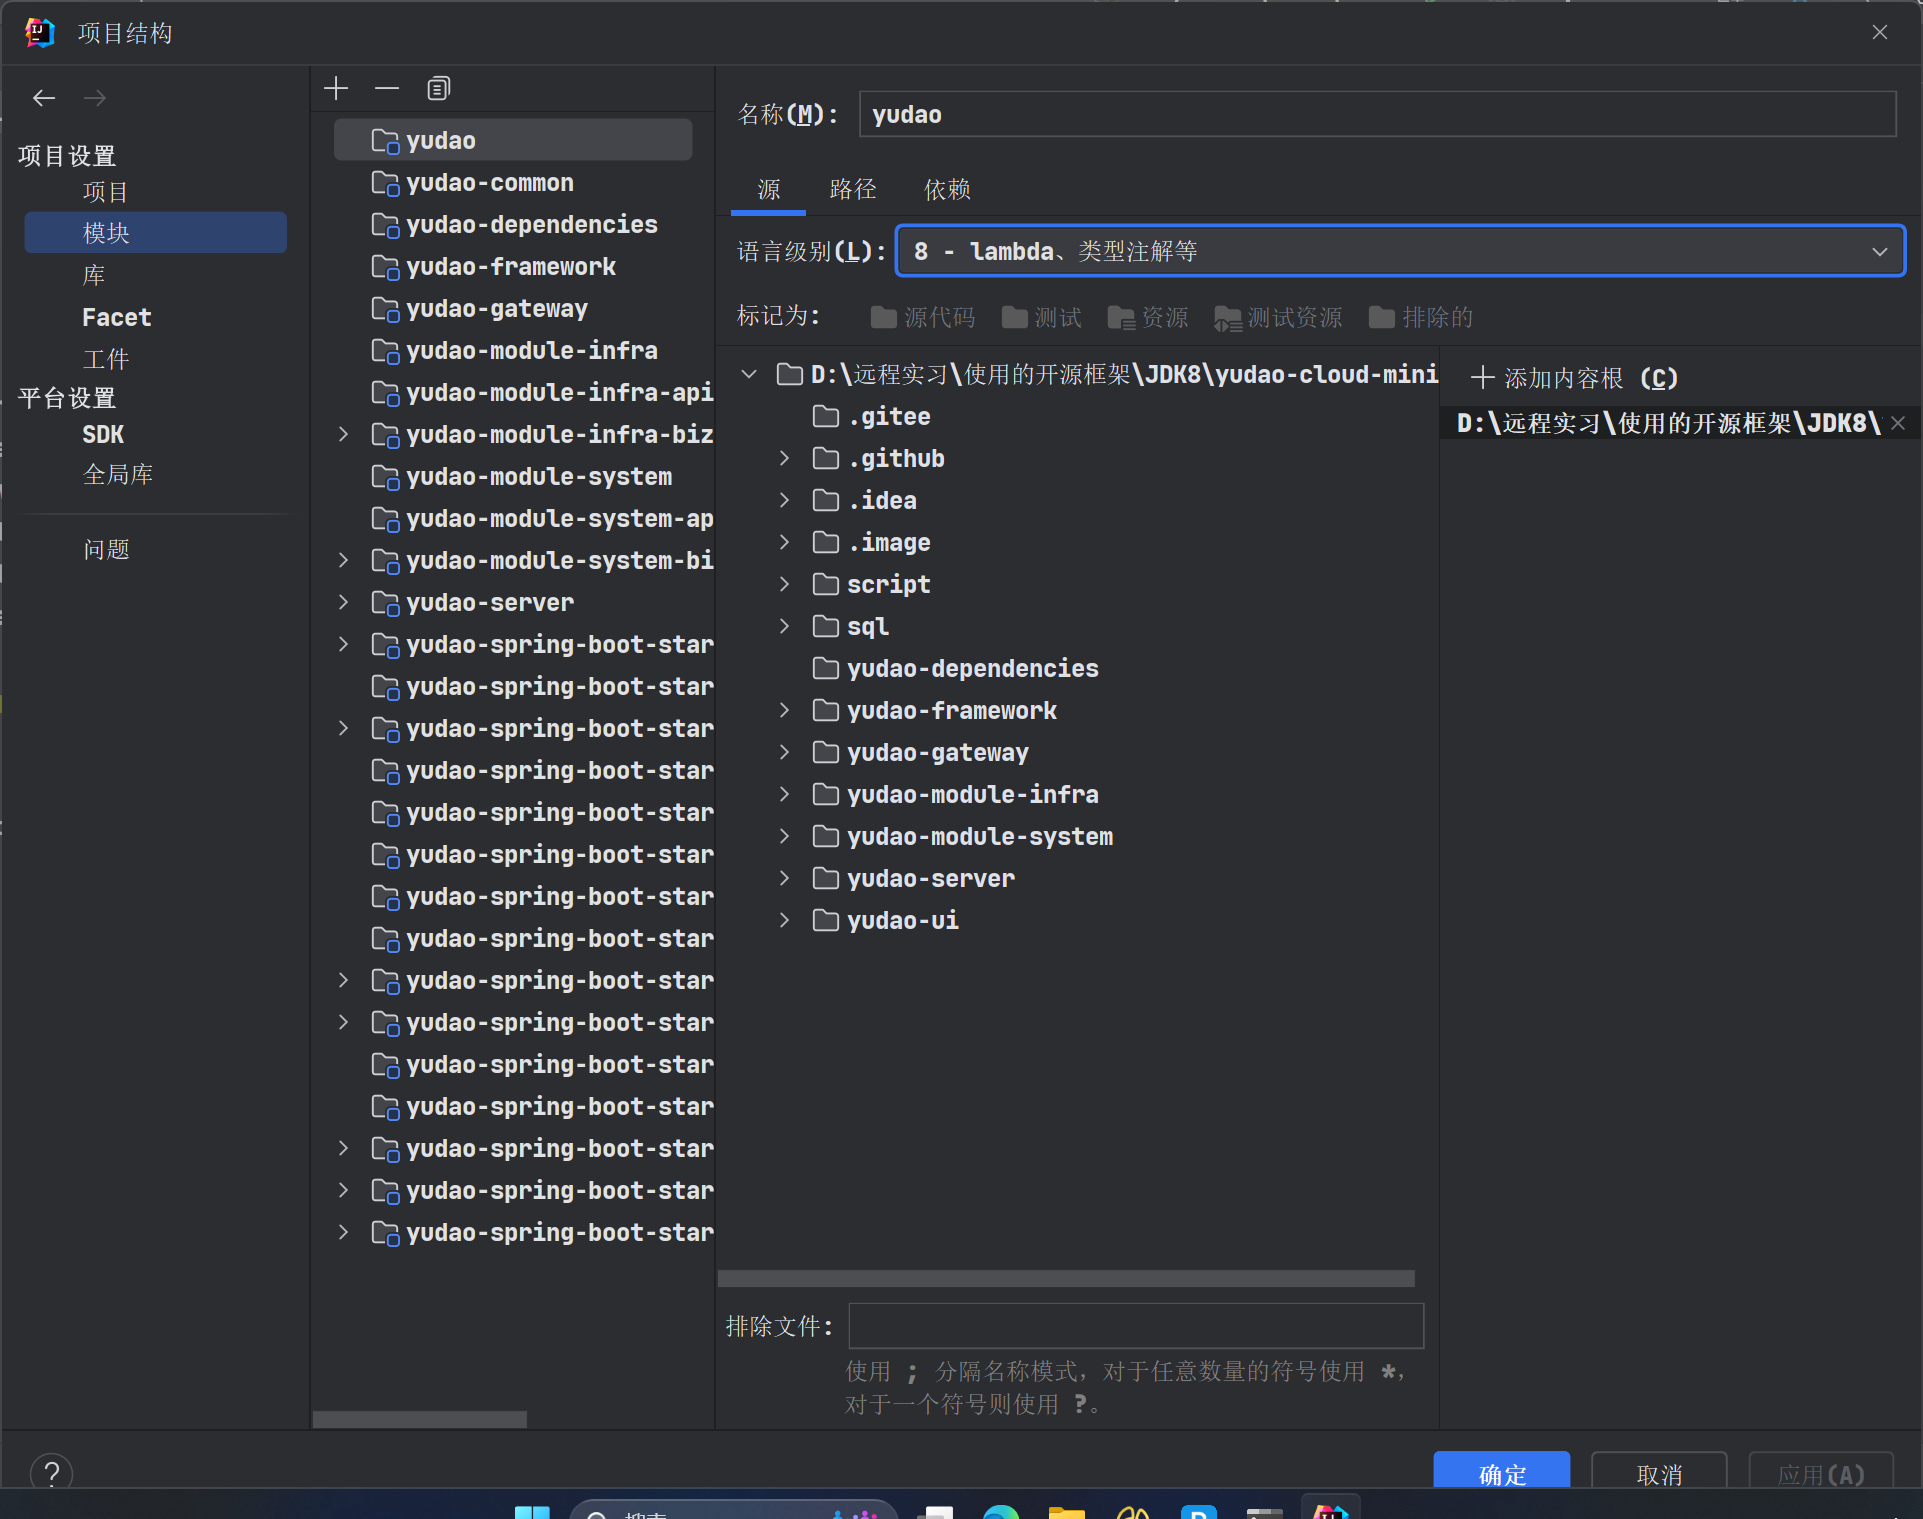Screen dimensions: 1923x1519
Task: Switch to the 路径 tab
Action: [852, 190]
